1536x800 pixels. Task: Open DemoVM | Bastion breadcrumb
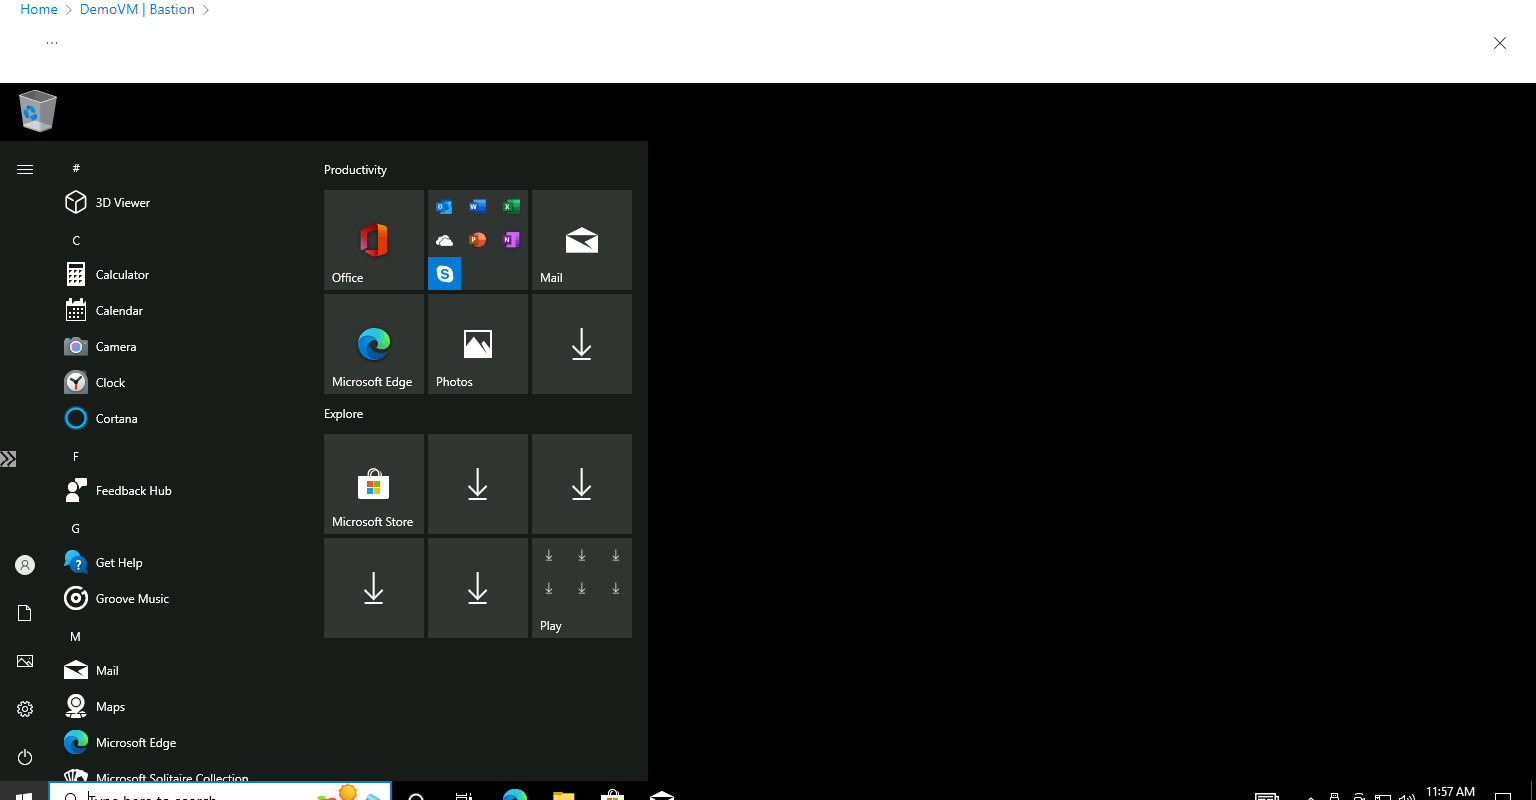coord(137,9)
